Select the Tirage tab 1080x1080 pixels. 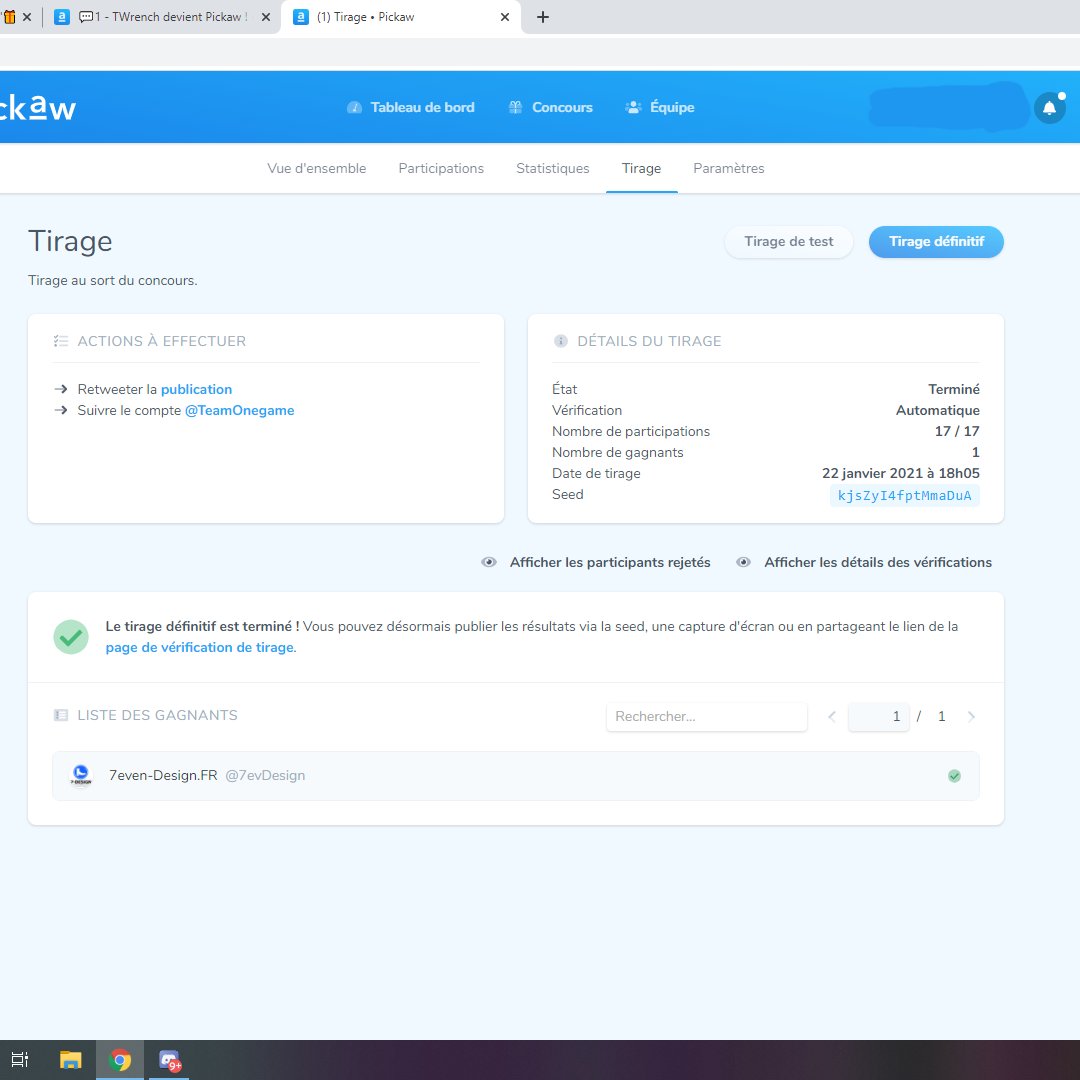pos(641,168)
